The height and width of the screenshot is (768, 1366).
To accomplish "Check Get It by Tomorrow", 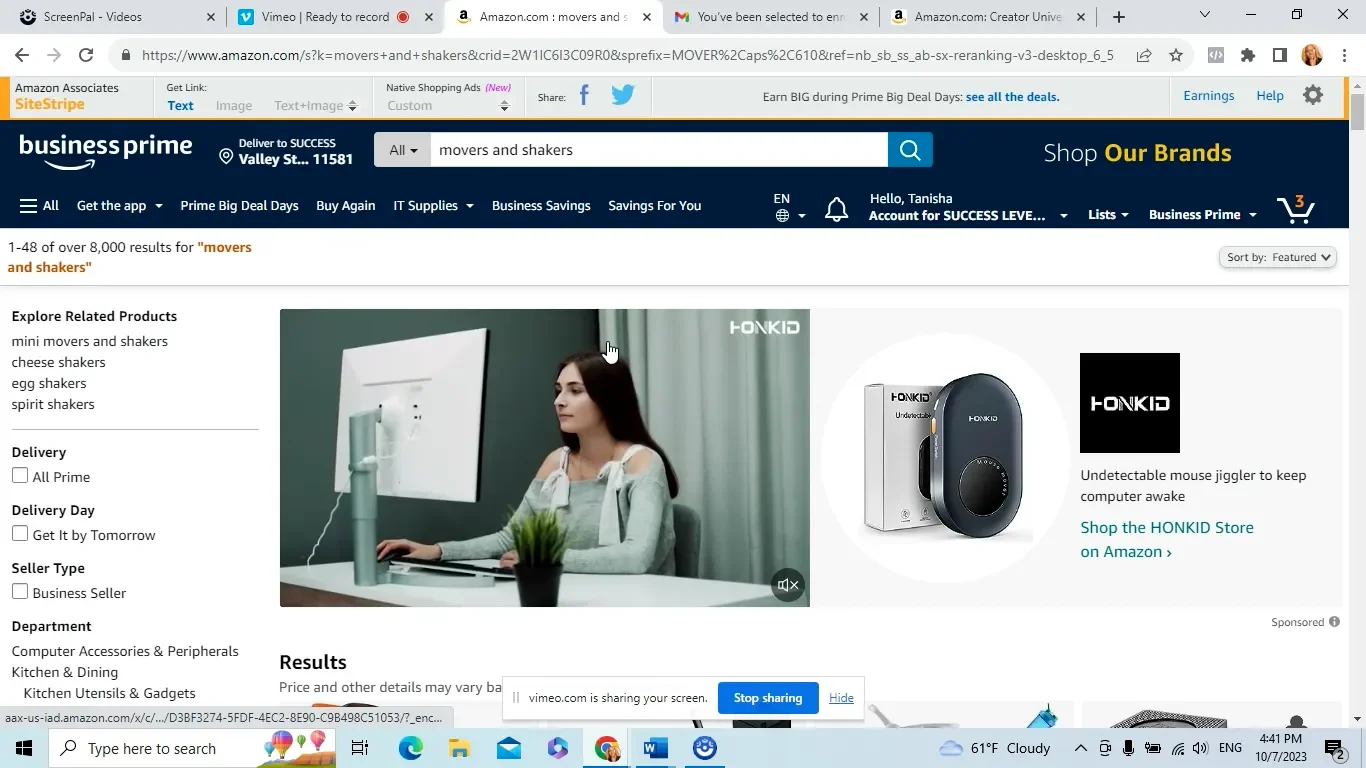I will point(20,534).
